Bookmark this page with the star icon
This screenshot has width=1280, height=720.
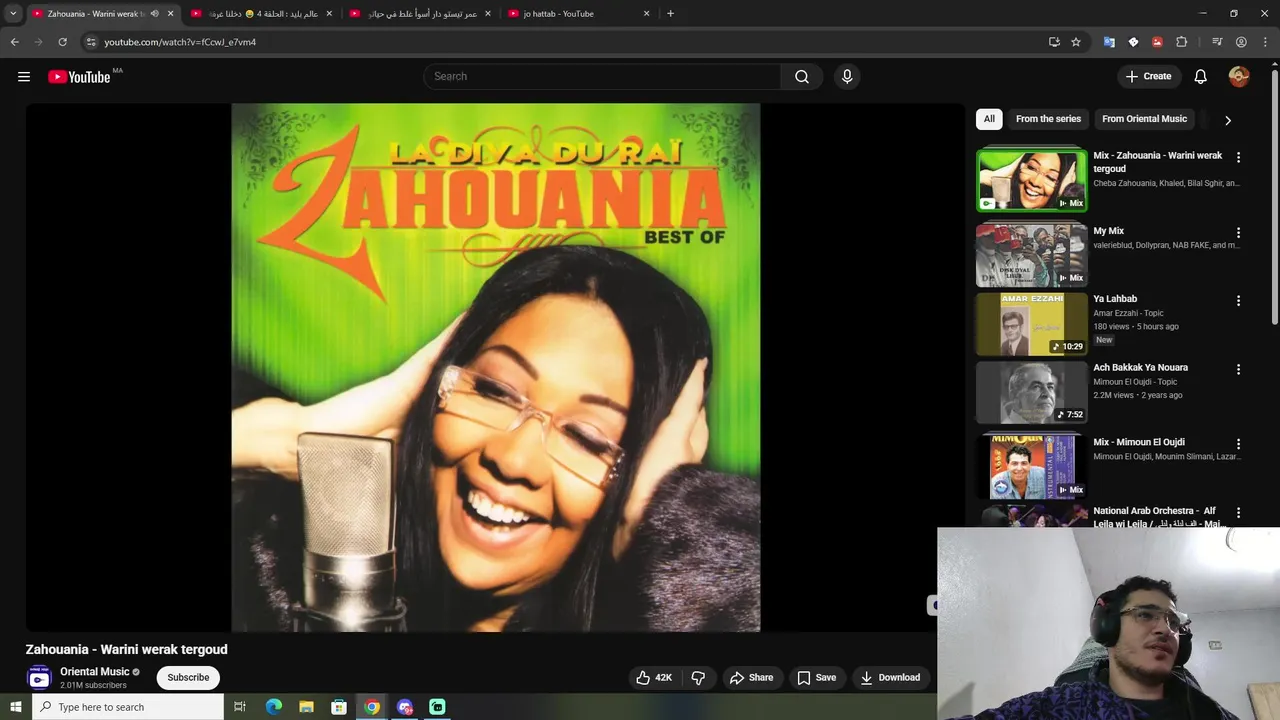coord(1076,42)
